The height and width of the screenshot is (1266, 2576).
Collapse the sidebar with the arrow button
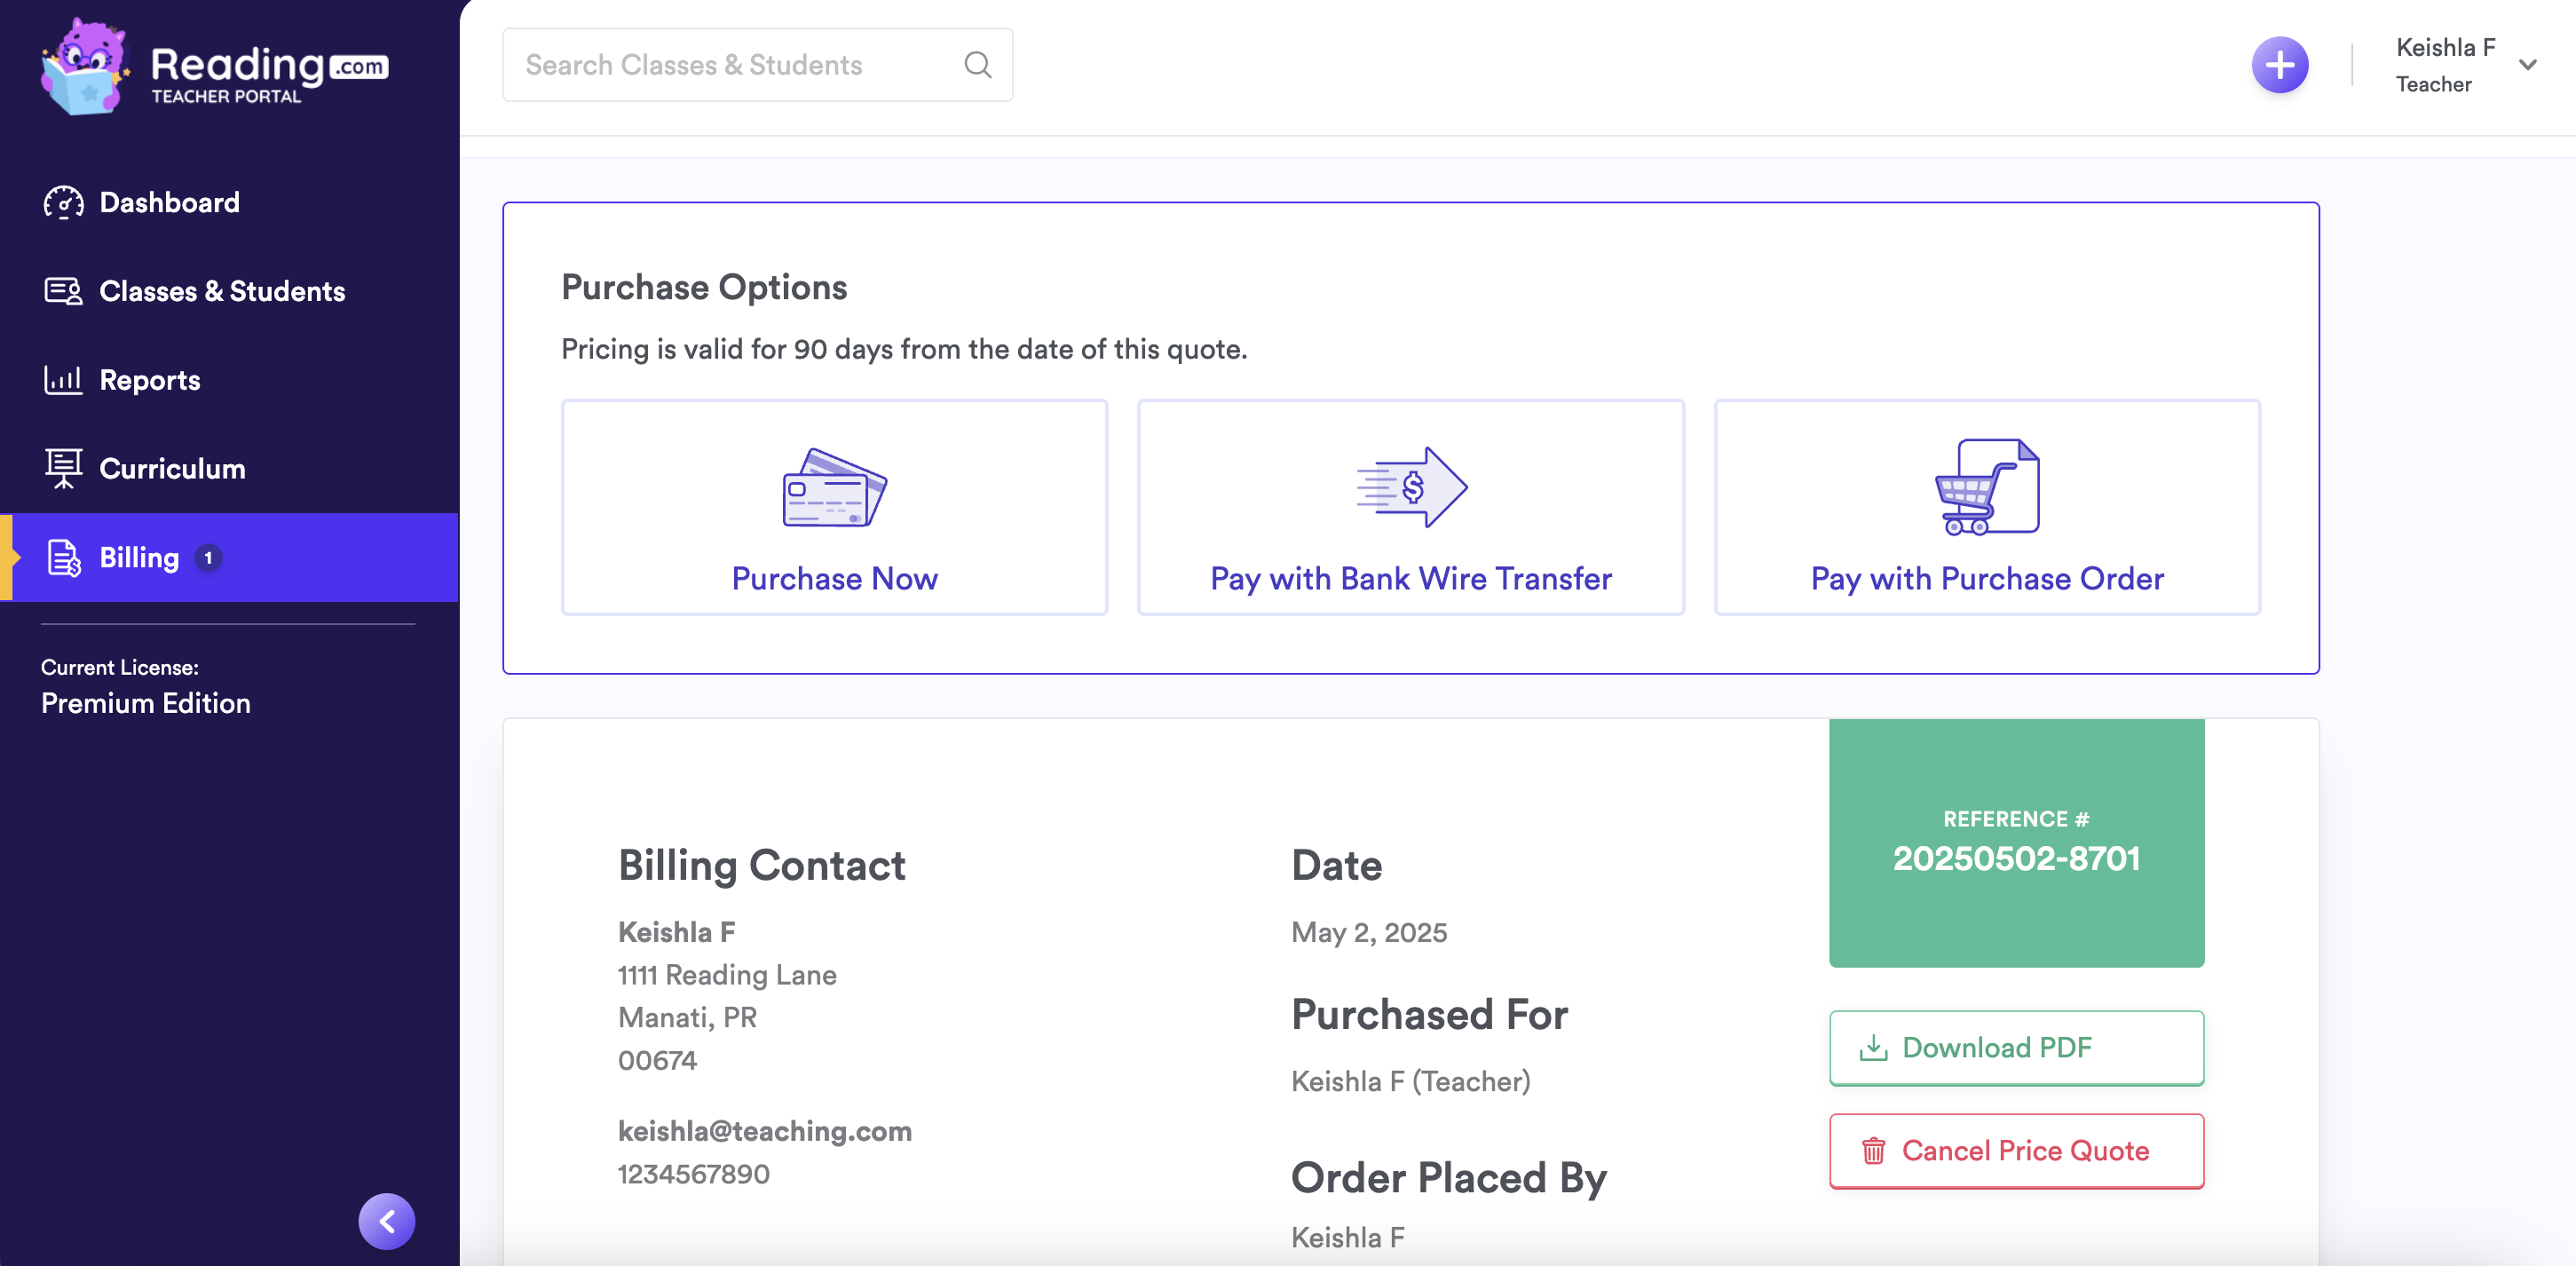click(x=387, y=1220)
